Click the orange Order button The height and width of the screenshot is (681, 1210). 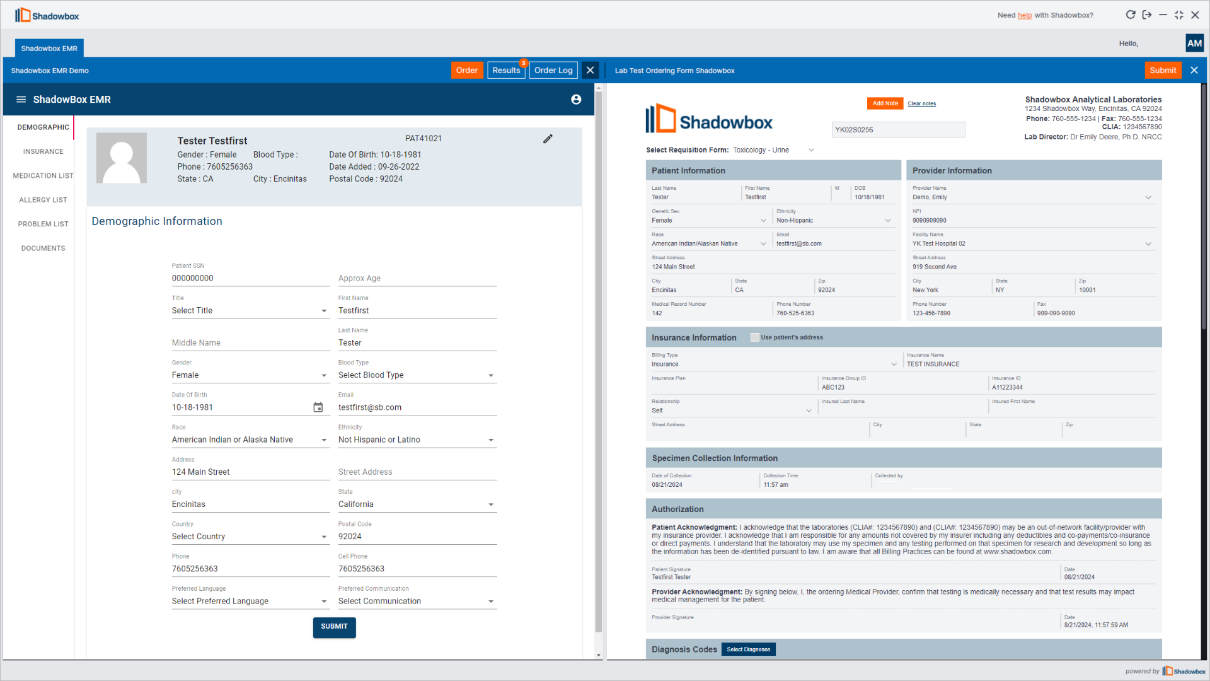pos(467,70)
